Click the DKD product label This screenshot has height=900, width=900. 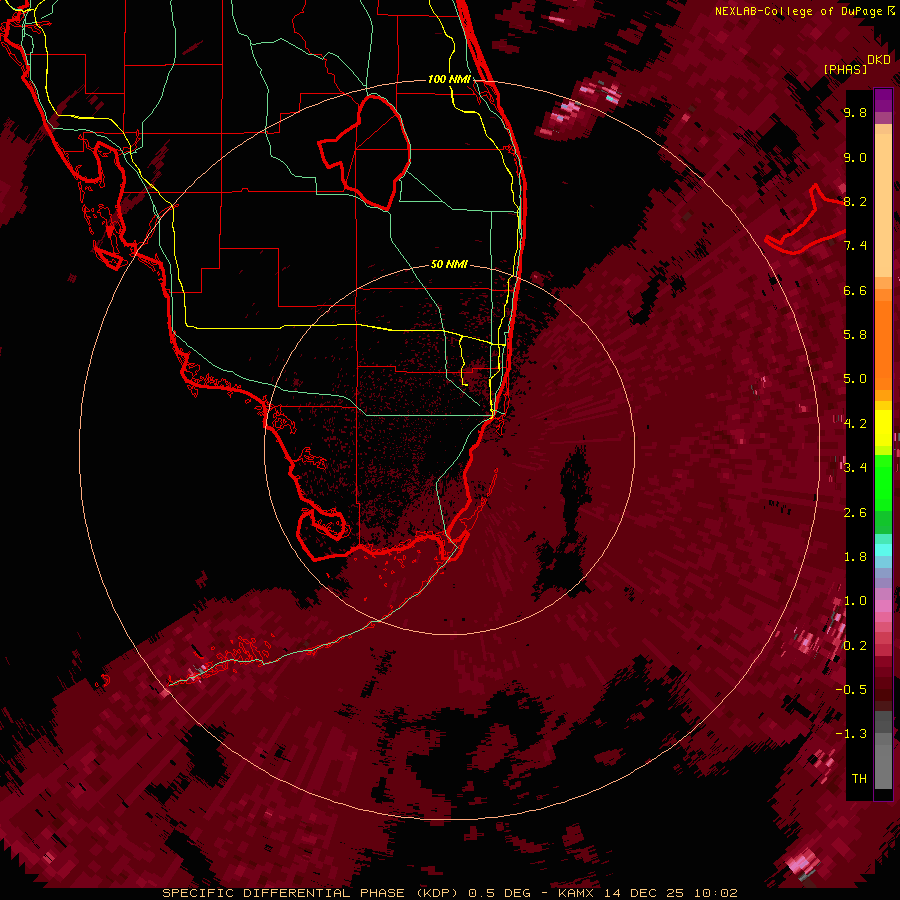879,60
